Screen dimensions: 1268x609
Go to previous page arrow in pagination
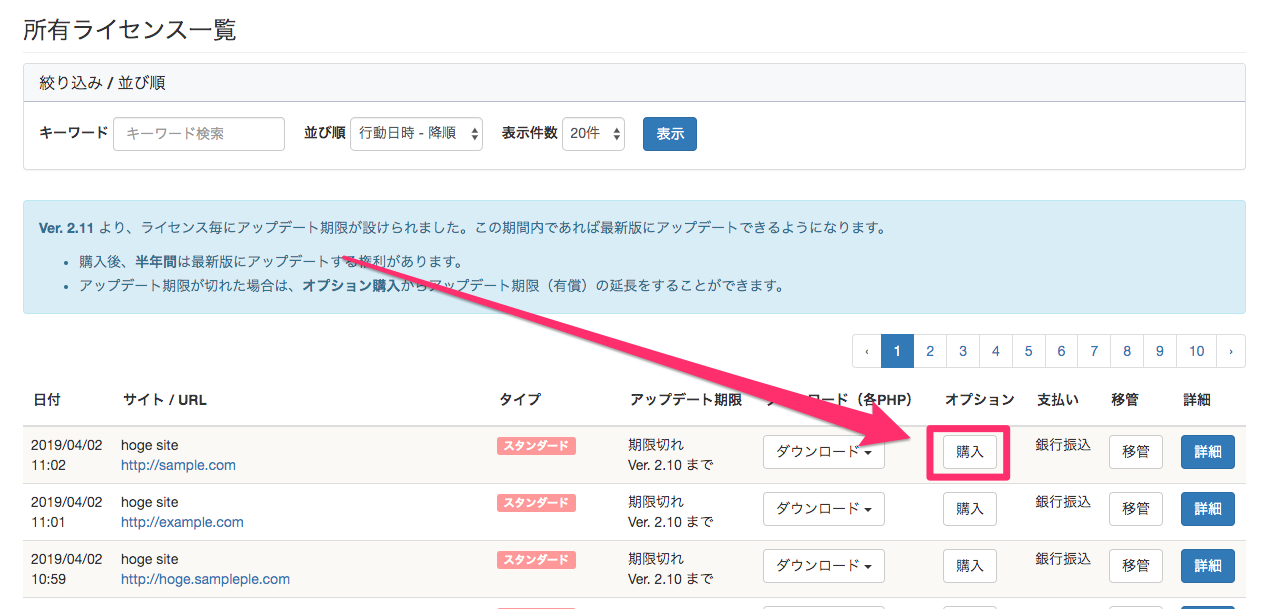pos(866,351)
